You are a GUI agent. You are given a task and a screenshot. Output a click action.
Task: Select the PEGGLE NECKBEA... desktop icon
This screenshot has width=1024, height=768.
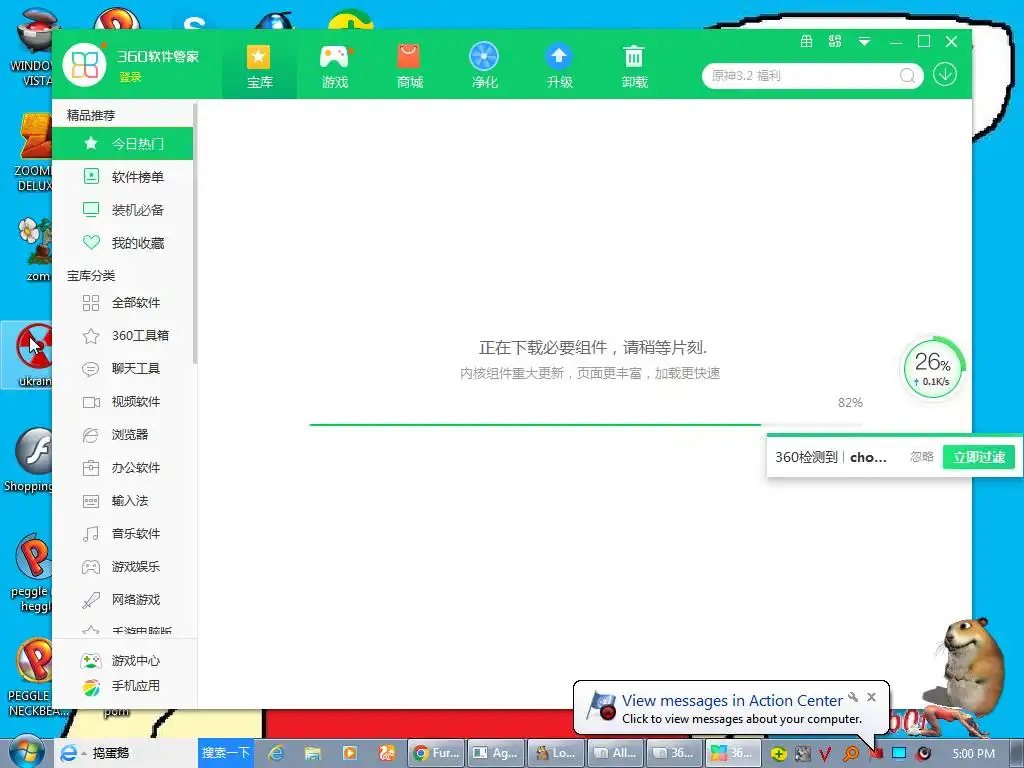pos(30,677)
